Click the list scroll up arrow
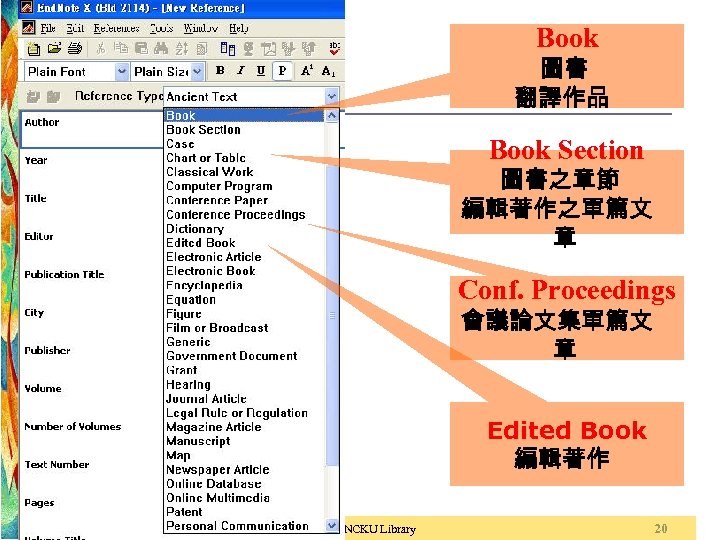720x540 pixels. [x=332, y=116]
